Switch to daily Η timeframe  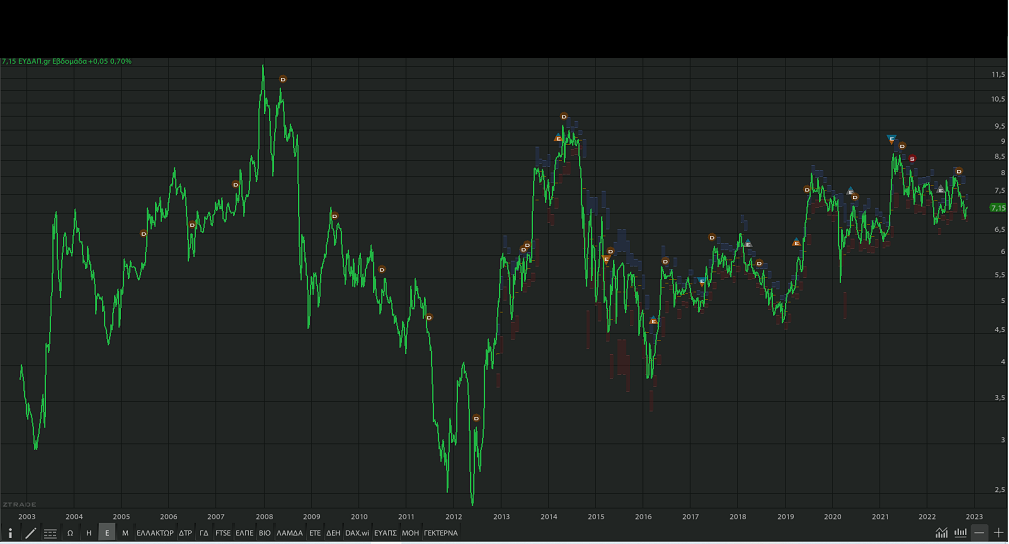[89, 533]
